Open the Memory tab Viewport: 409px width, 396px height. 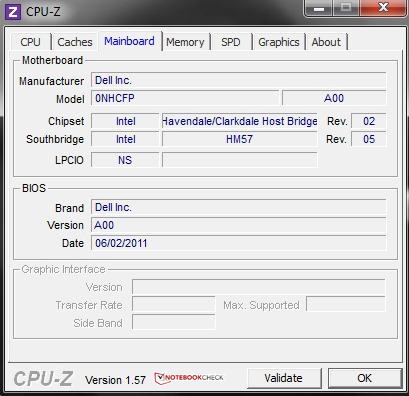185,42
